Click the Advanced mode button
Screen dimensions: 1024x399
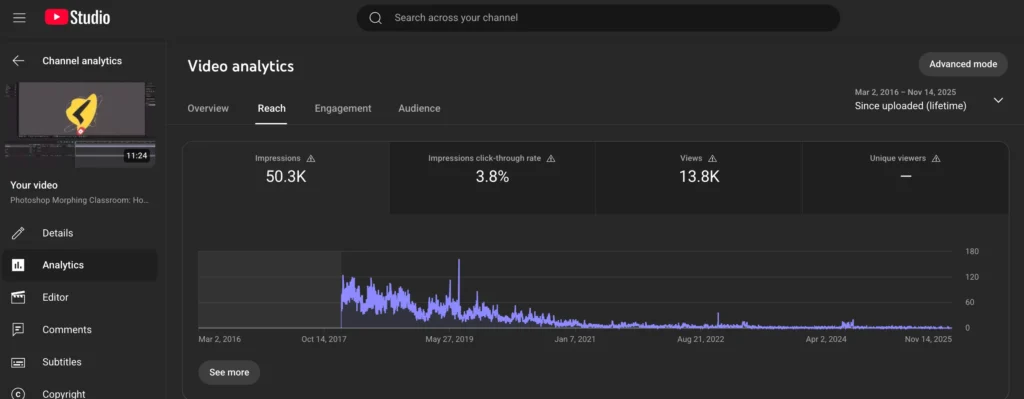pos(963,64)
